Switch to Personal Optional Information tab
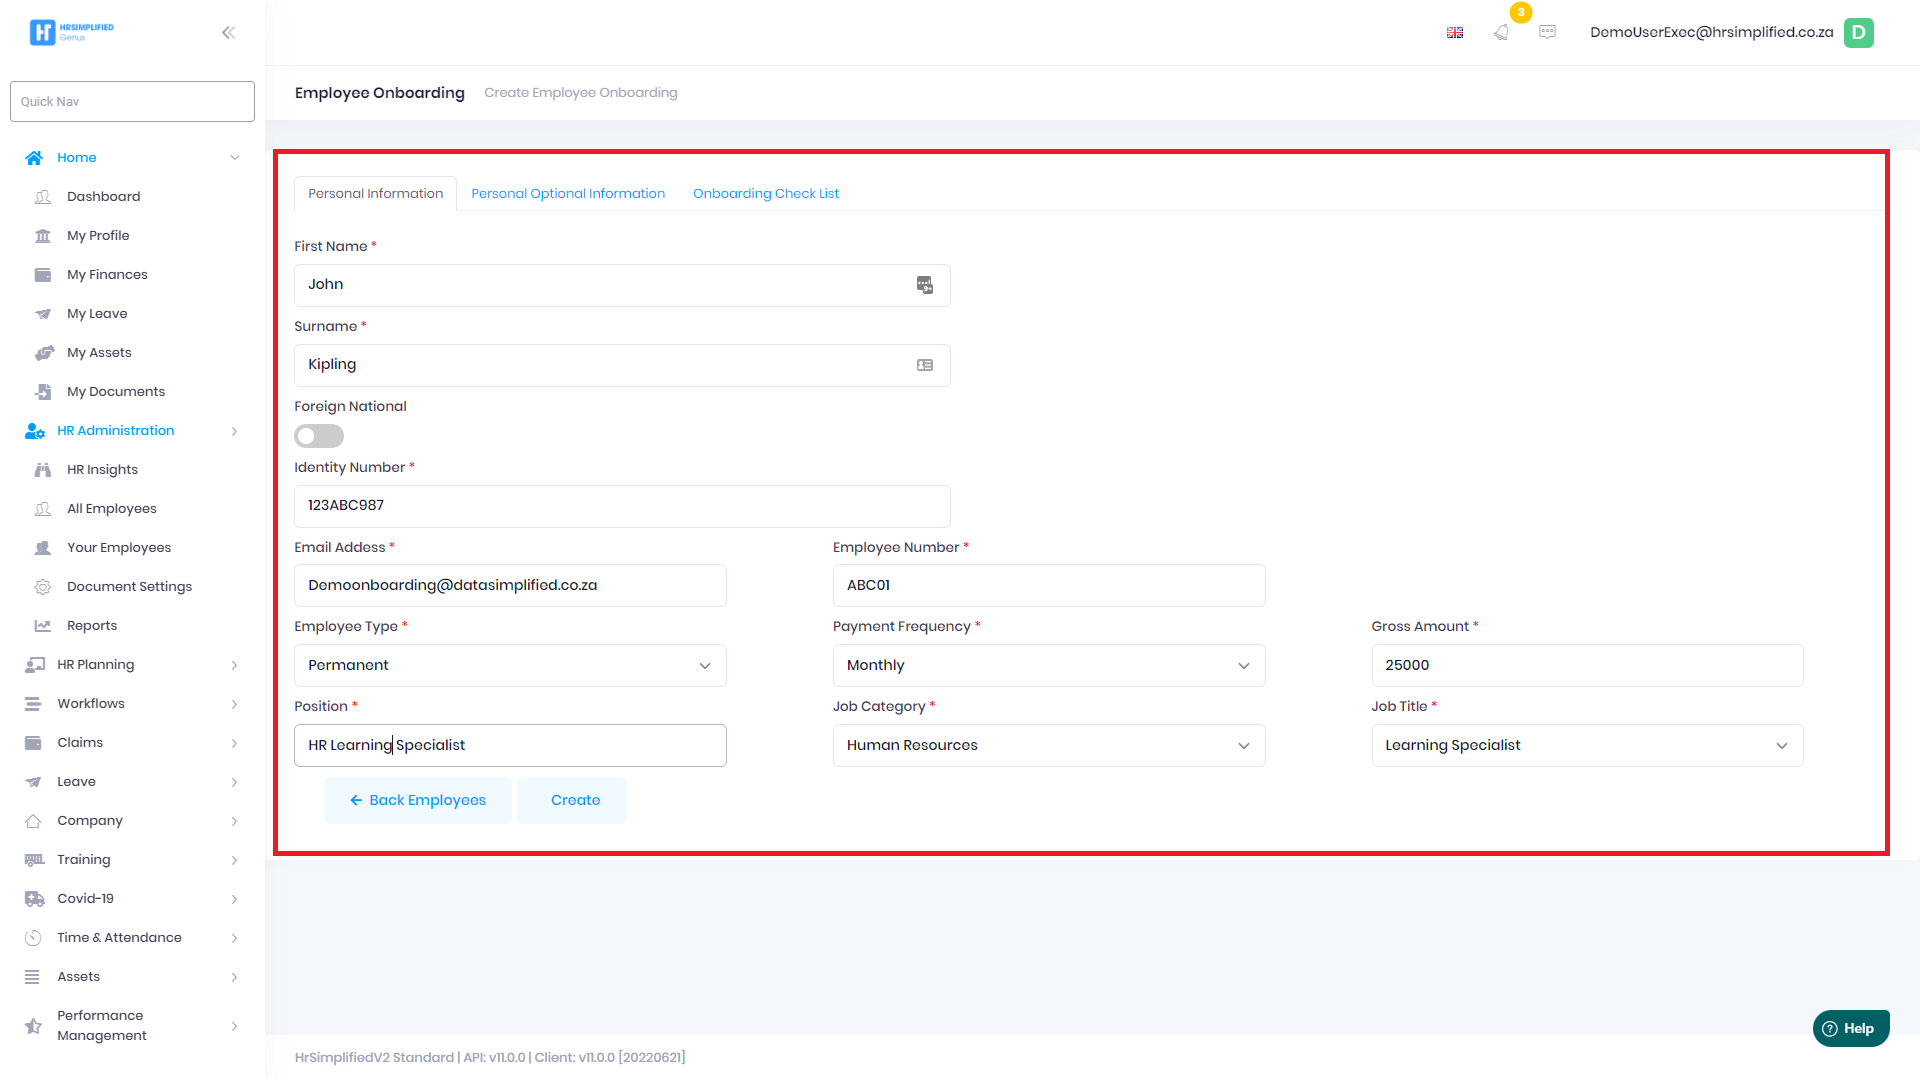1920x1080 pixels. click(x=567, y=193)
